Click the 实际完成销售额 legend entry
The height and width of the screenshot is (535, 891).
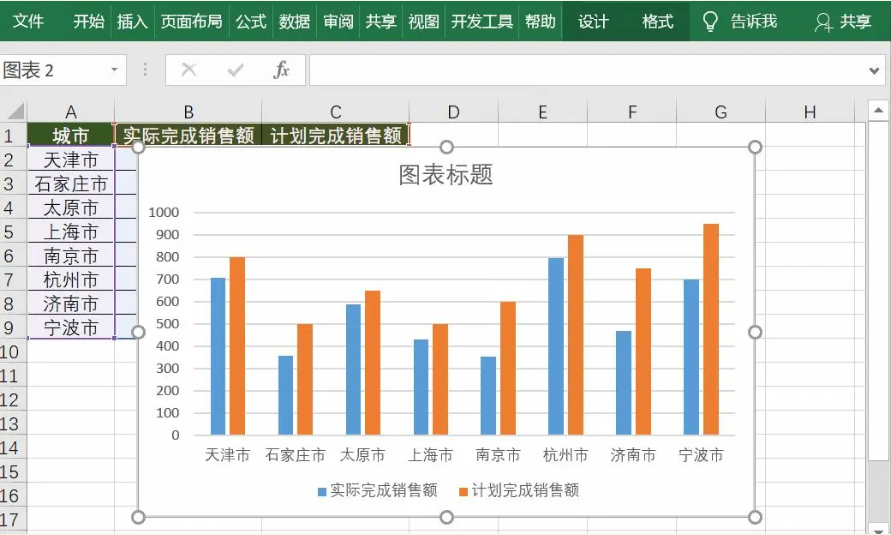pyautogui.click(x=383, y=490)
